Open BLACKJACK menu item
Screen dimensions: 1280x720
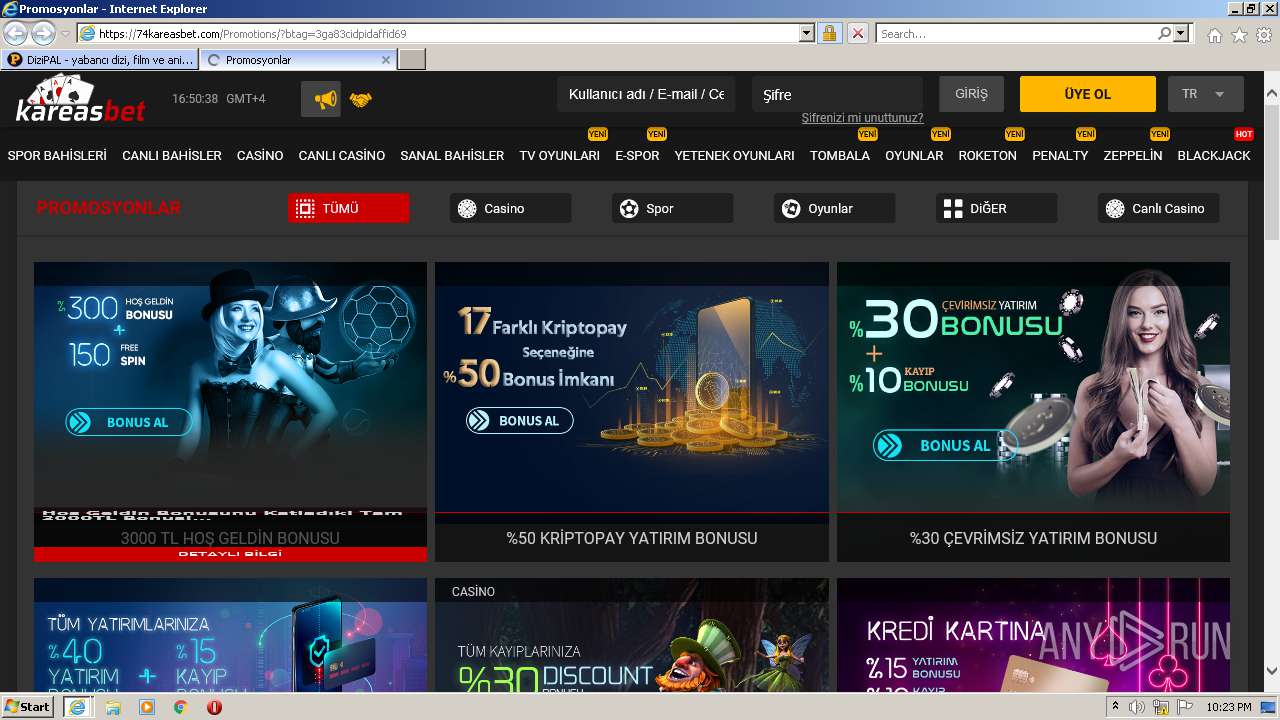(x=1214, y=155)
